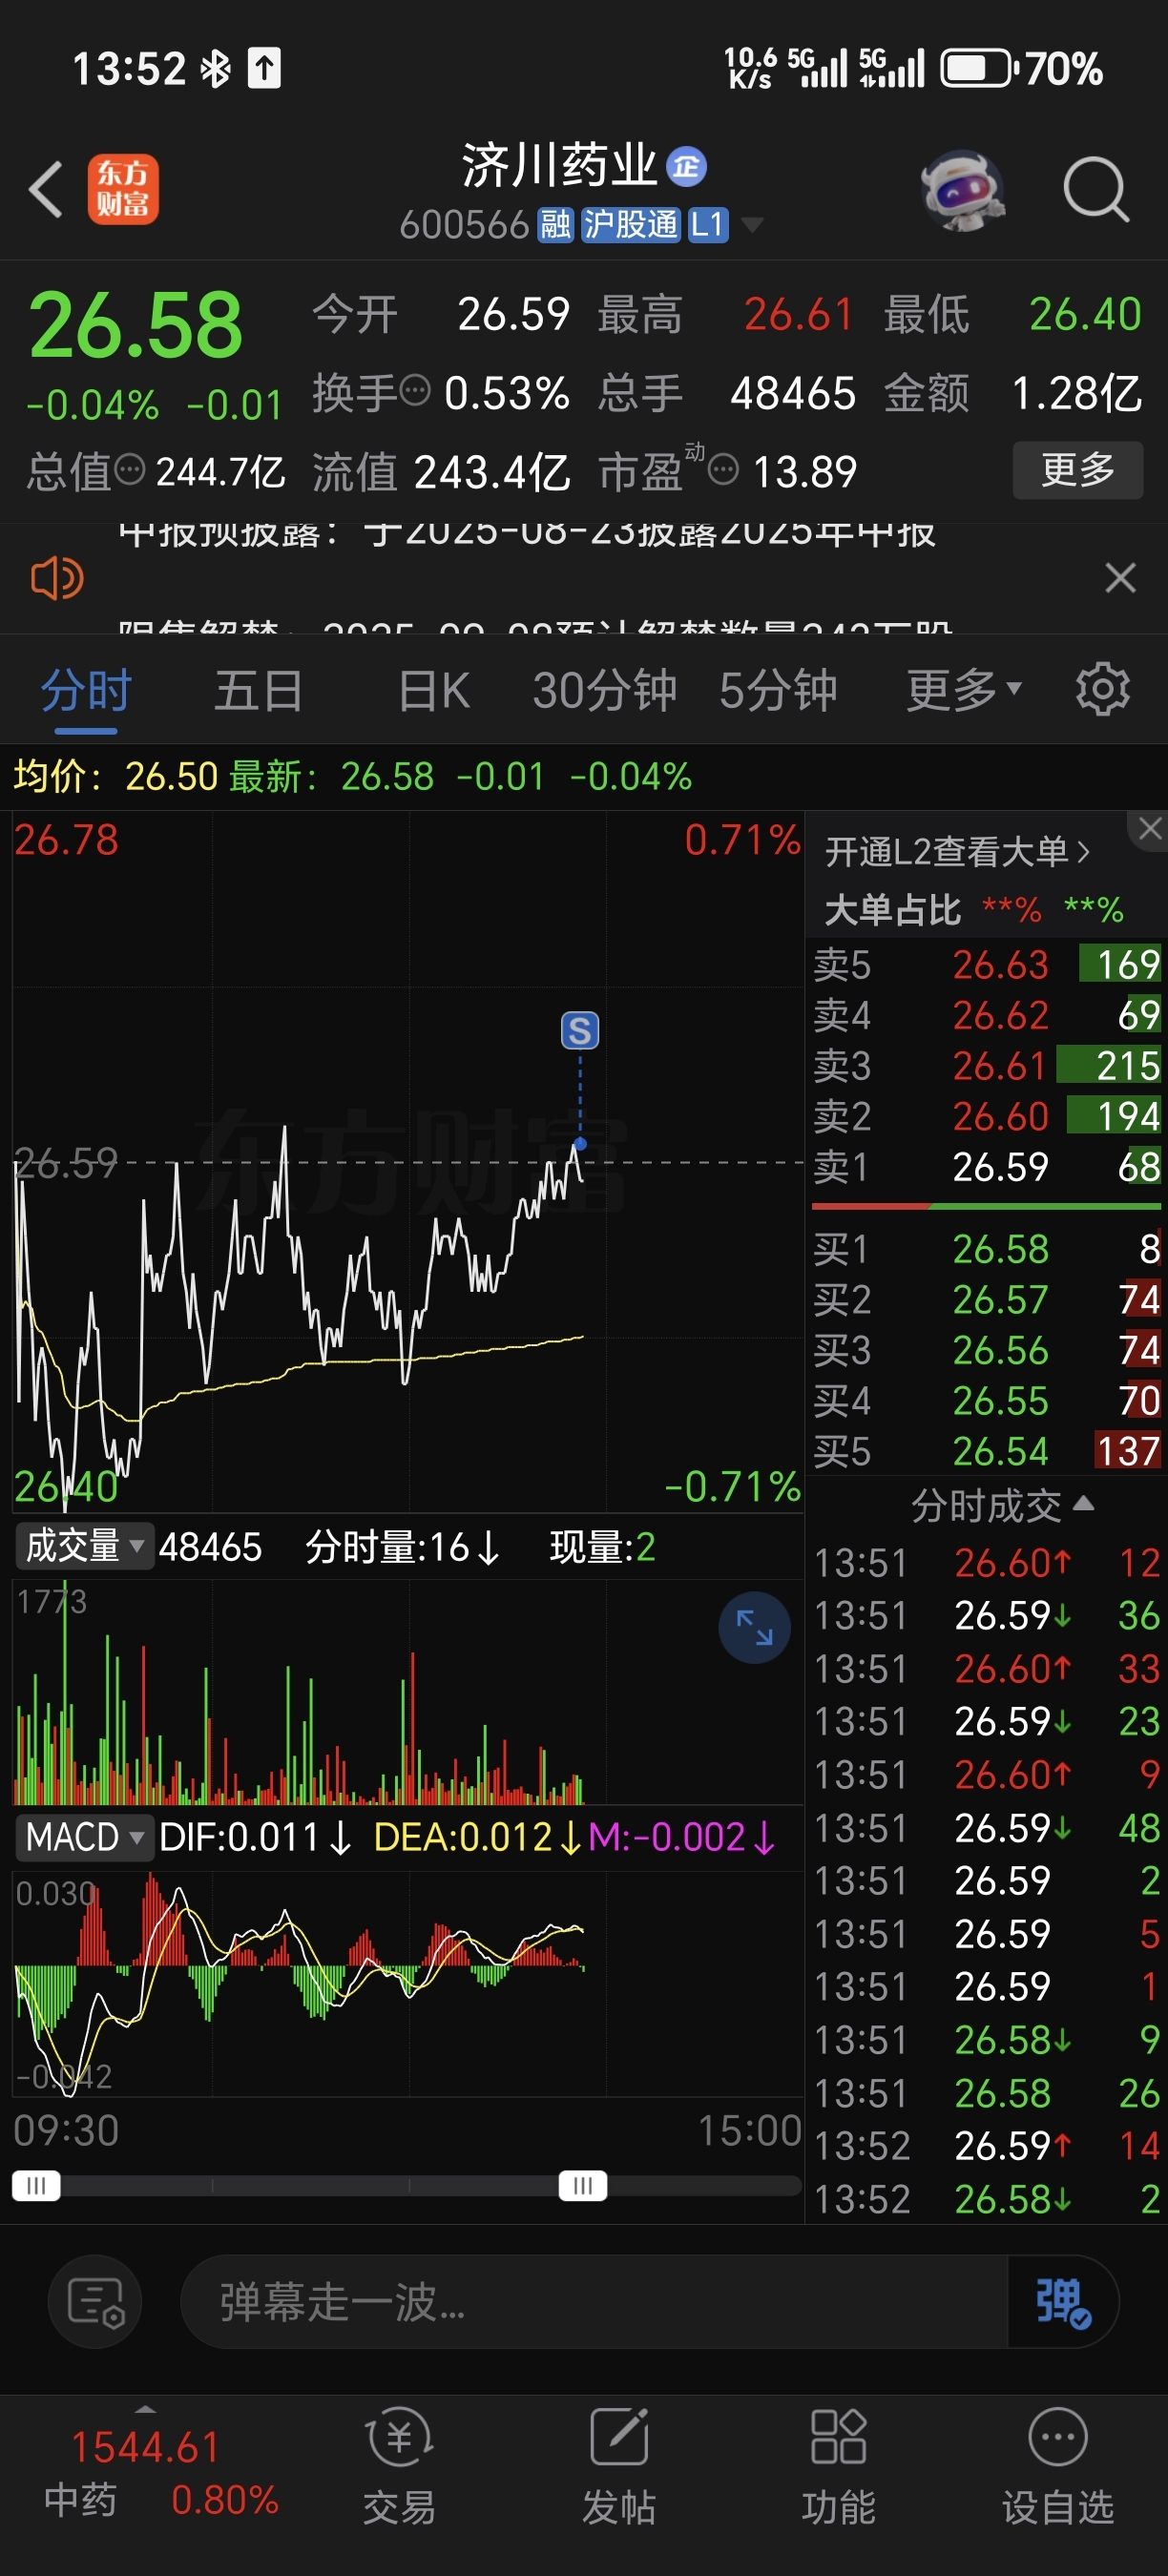Image resolution: width=1168 pixels, height=2576 pixels.
Task: Select the 买1 26.58 order row
Action: 986,1249
